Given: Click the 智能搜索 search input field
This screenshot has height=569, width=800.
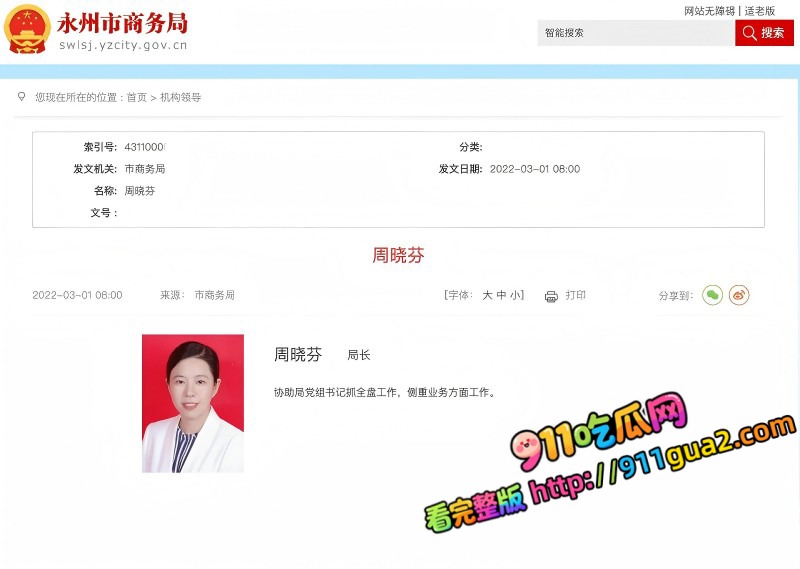Looking at the screenshot, I should [636, 33].
